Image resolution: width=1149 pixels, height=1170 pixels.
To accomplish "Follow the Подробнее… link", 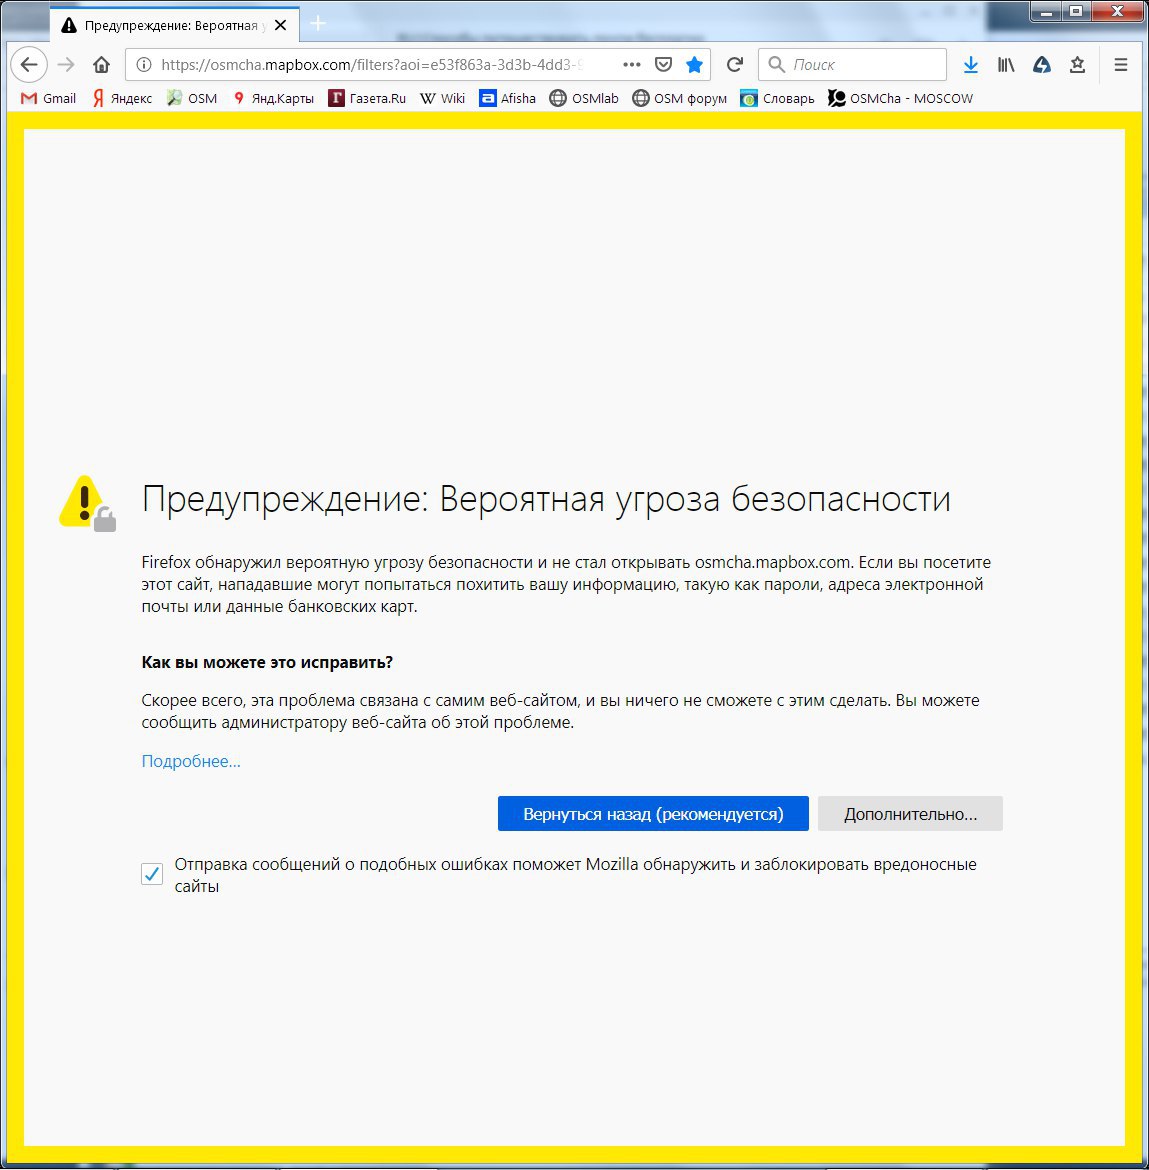I will pyautogui.click(x=191, y=761).
